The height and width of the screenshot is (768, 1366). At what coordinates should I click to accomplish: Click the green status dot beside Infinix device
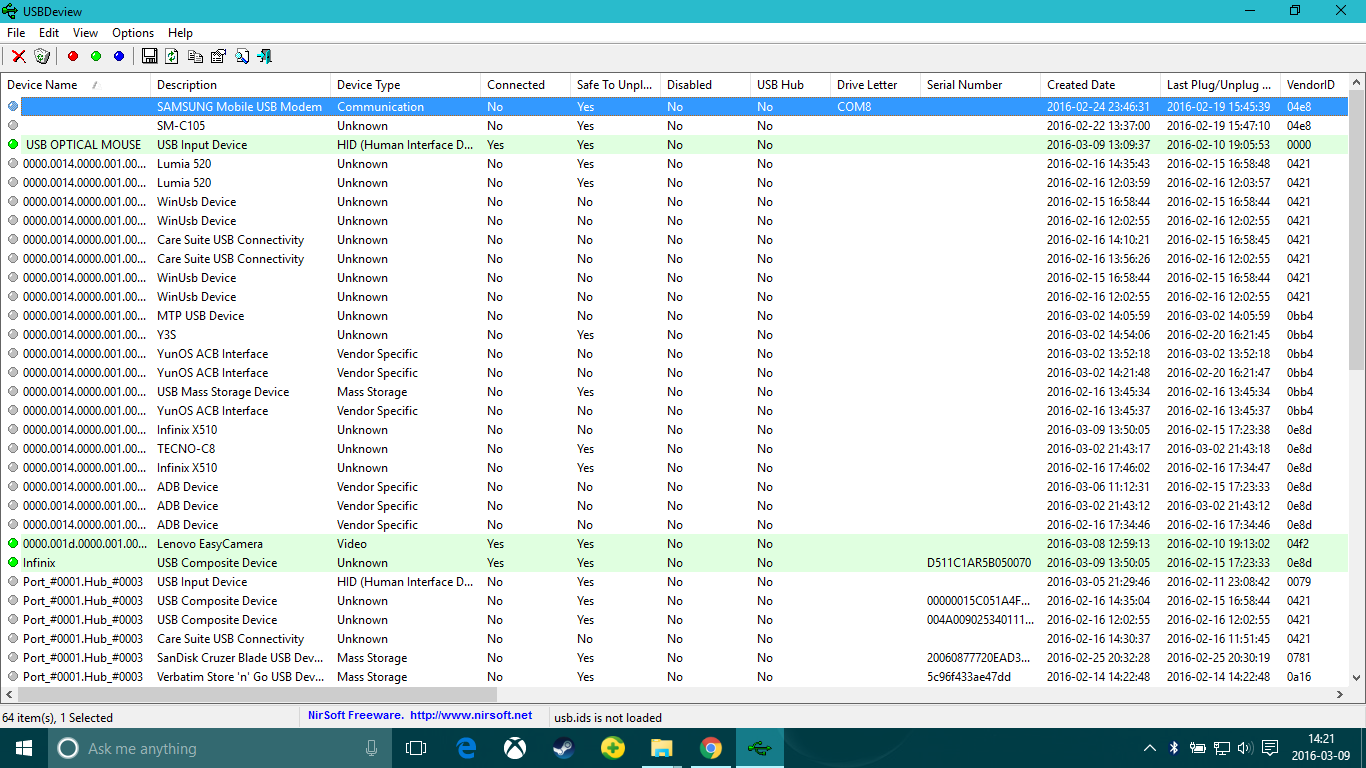13,563
